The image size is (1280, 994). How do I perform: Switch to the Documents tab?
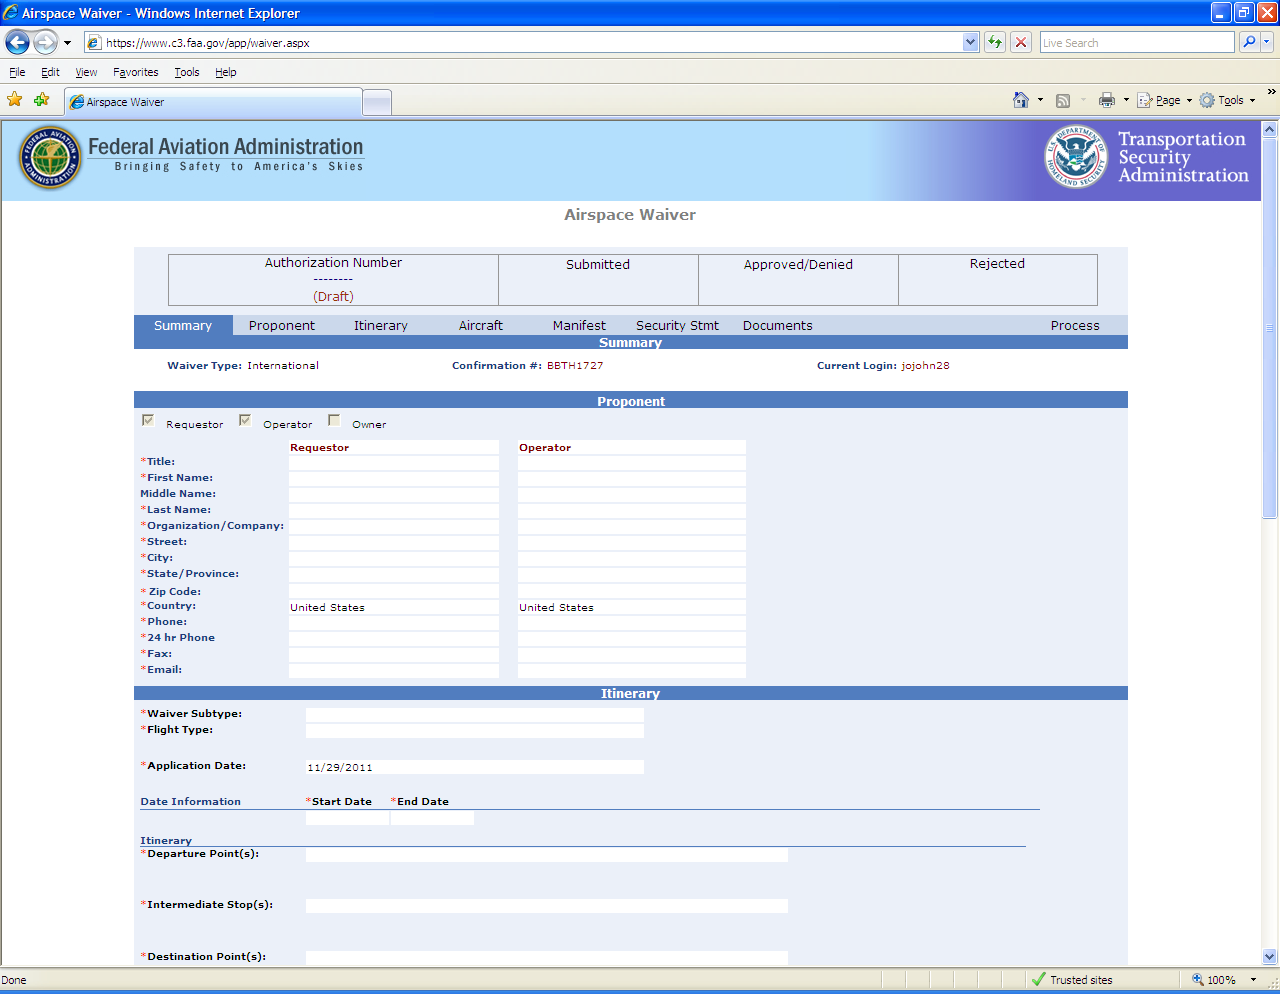(778, 326)
